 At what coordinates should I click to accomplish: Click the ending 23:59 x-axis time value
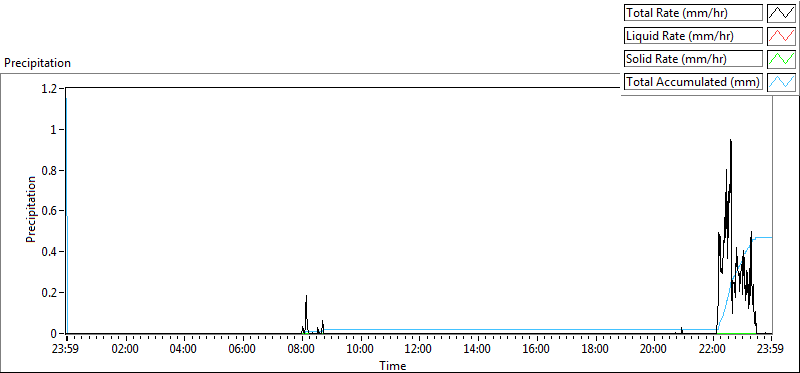click(x=770, y=350)
